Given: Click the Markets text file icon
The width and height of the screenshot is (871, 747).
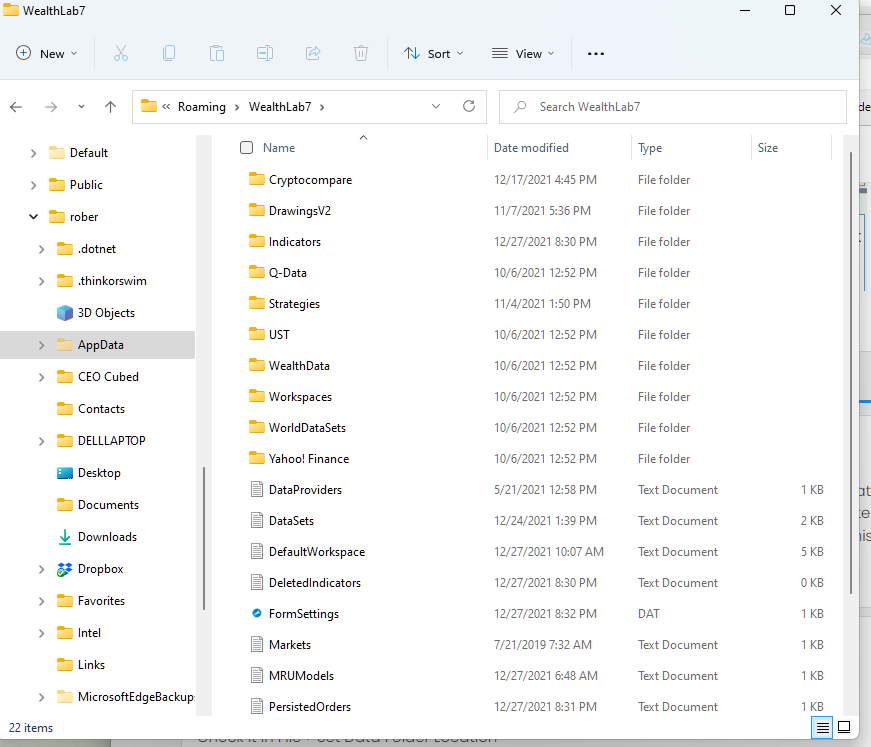Looking at the screenshot, I should tap(257, 644).
